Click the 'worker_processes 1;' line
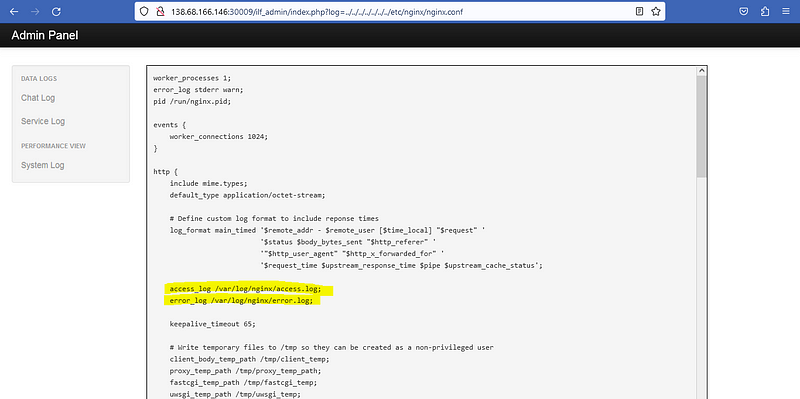 (x=192, y=78)
